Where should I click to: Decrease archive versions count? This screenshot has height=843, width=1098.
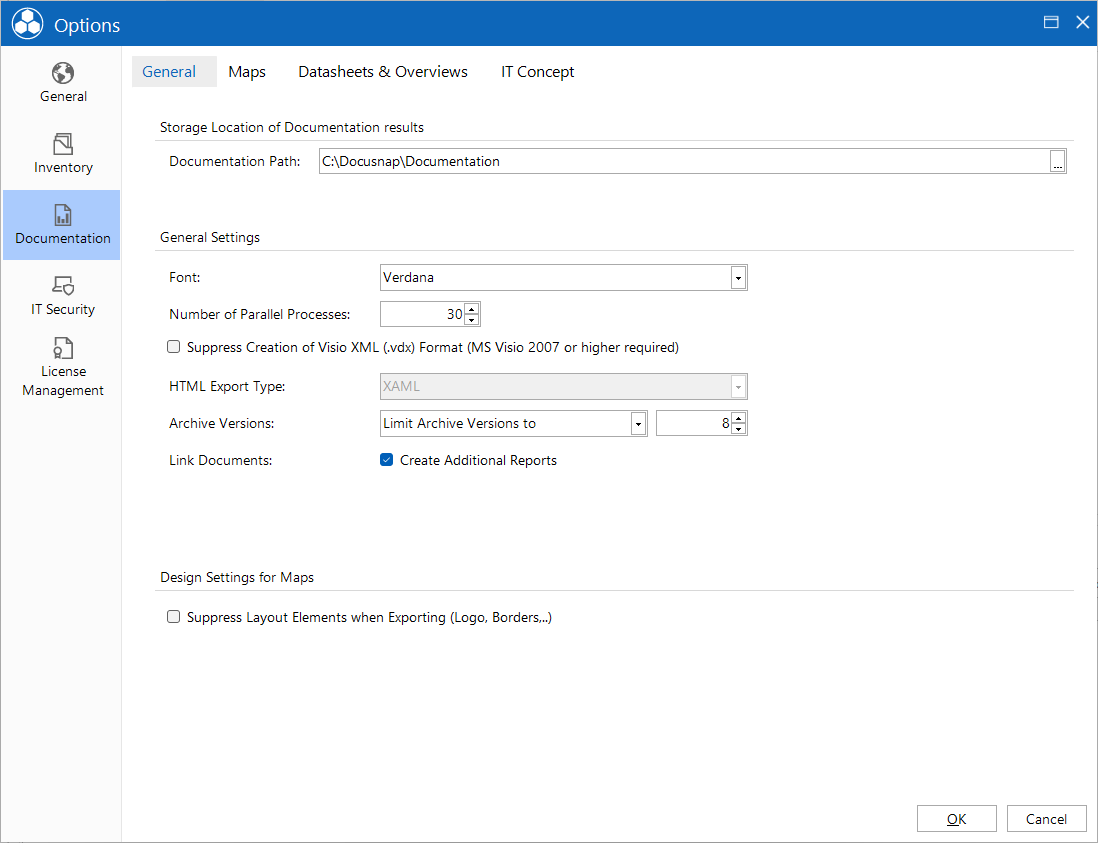(739, 429)
